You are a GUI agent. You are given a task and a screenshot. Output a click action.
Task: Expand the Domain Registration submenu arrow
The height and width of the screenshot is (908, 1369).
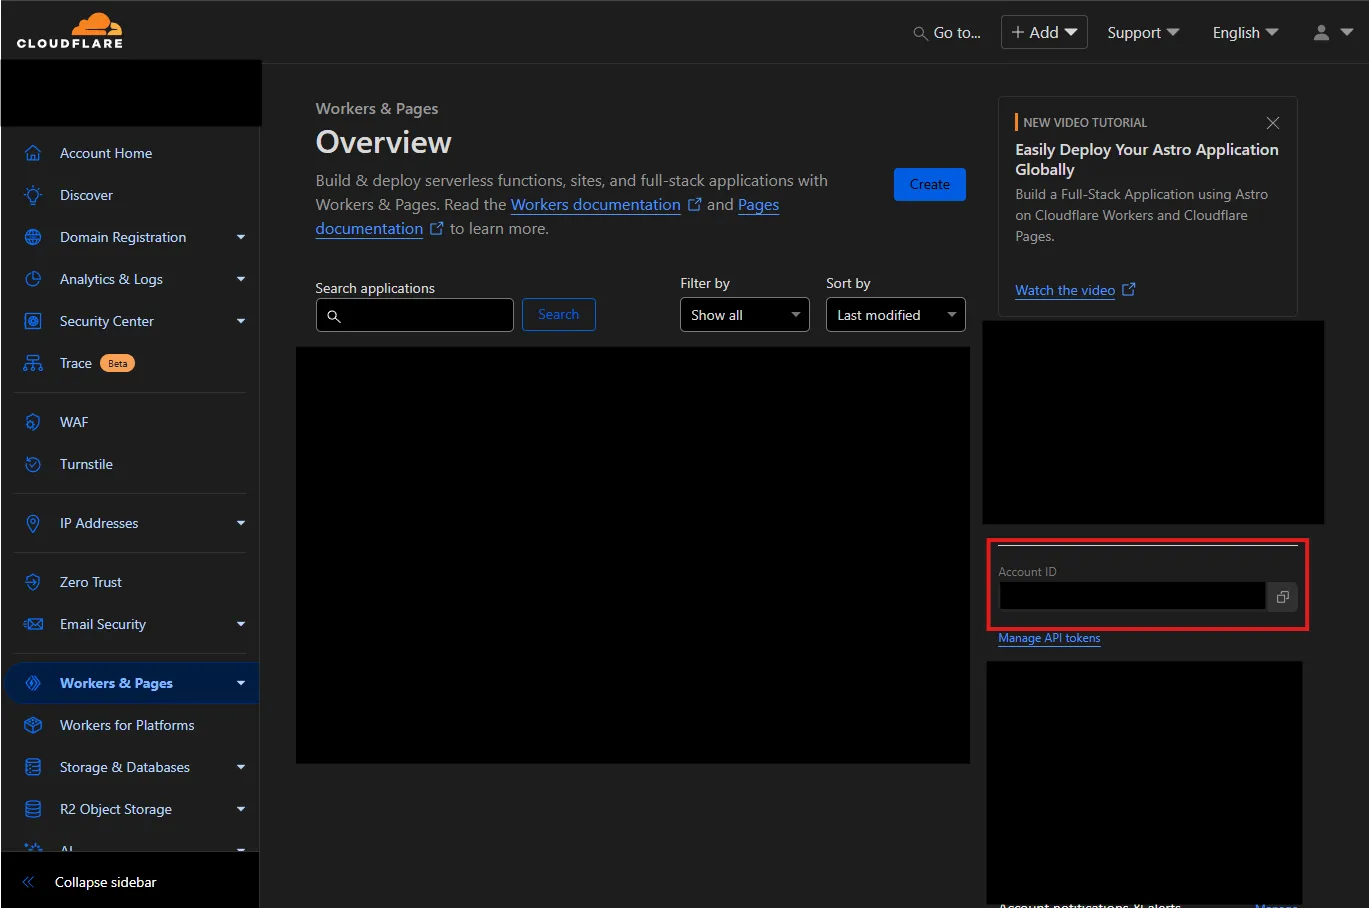click(x=240, y=237)
